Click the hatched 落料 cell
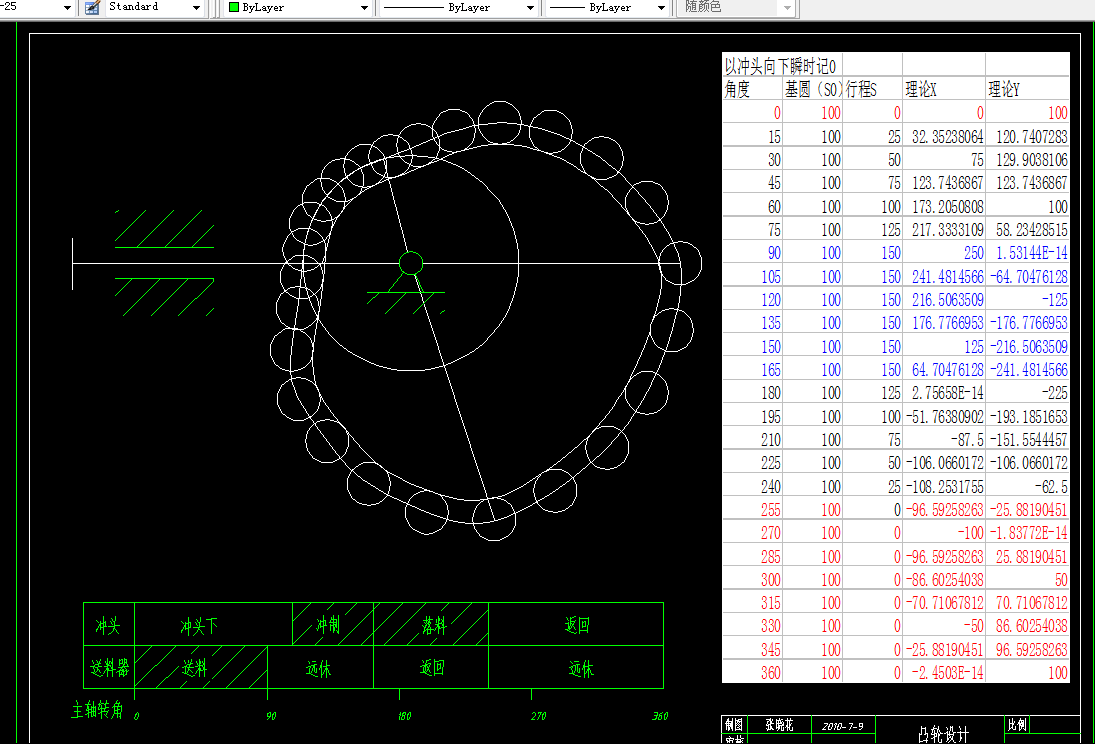The width and height of the screenshot is (1095, 744). pos(433,625)
